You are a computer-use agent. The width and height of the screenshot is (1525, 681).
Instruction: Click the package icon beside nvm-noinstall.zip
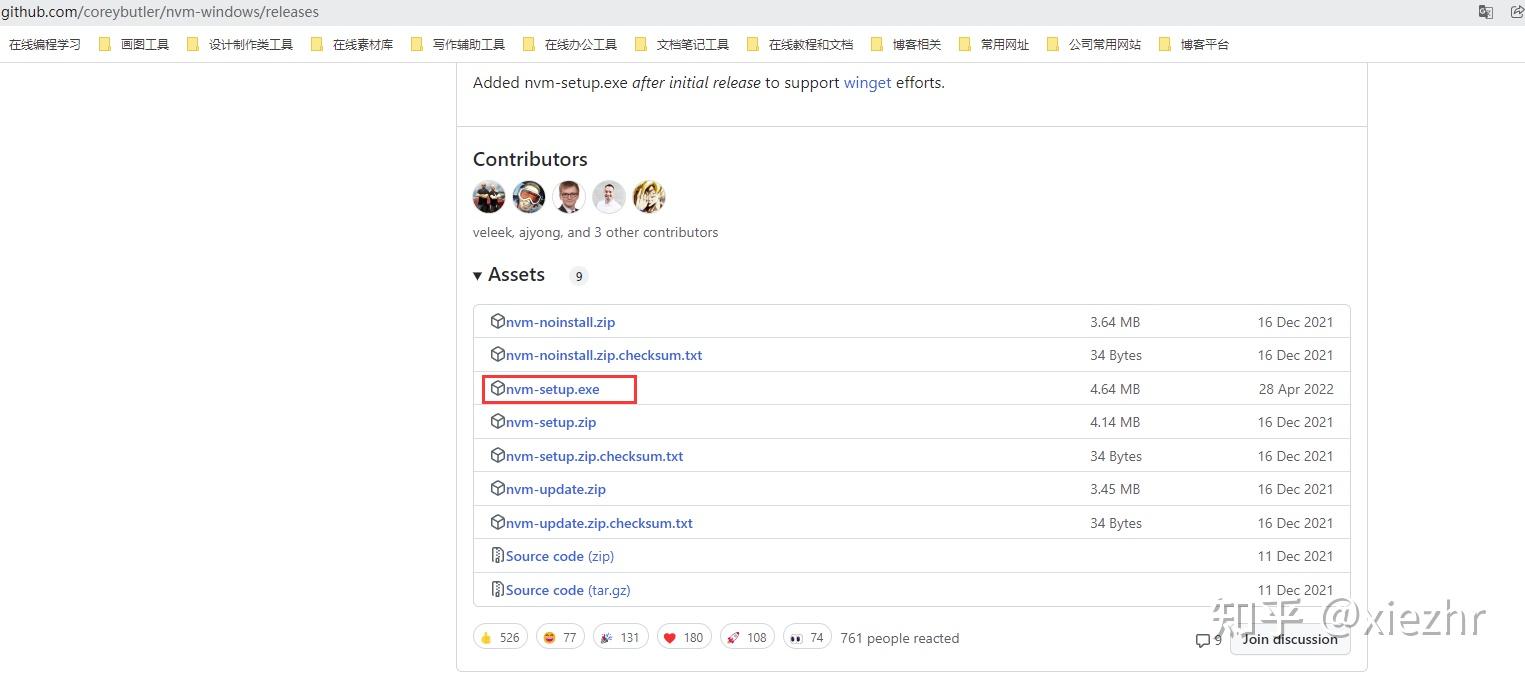(497, 321)
